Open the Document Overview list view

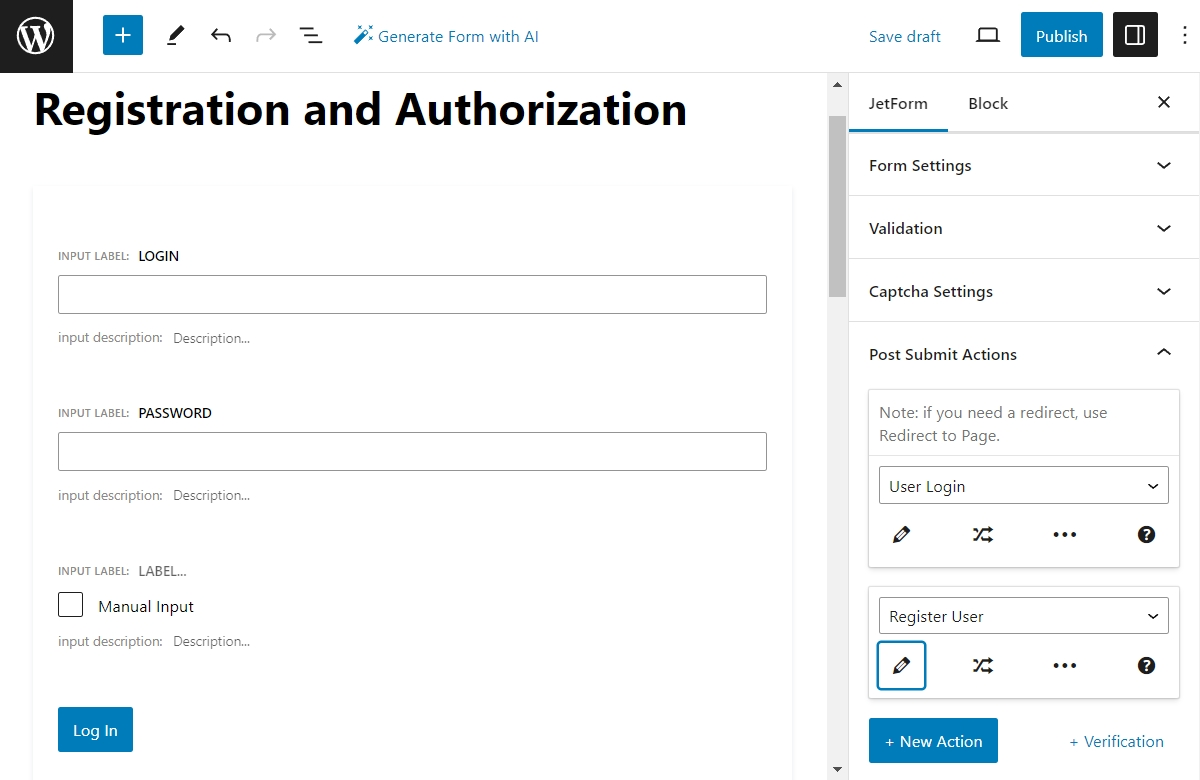311,34
